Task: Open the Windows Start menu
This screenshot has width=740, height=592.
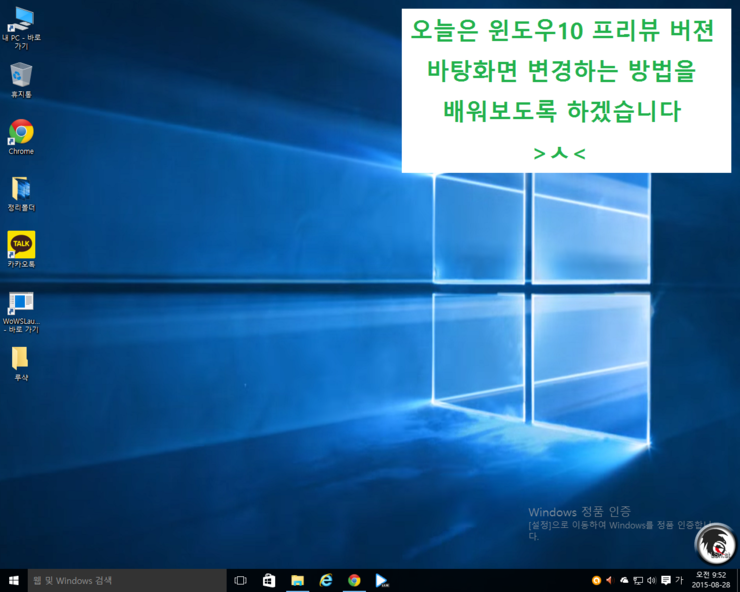Action: point(14,580)
